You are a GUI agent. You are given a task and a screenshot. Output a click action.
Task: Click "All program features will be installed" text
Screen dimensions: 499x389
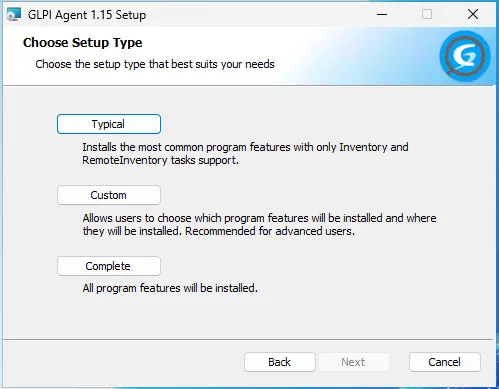pyautogui.click(x=170, y=288)
